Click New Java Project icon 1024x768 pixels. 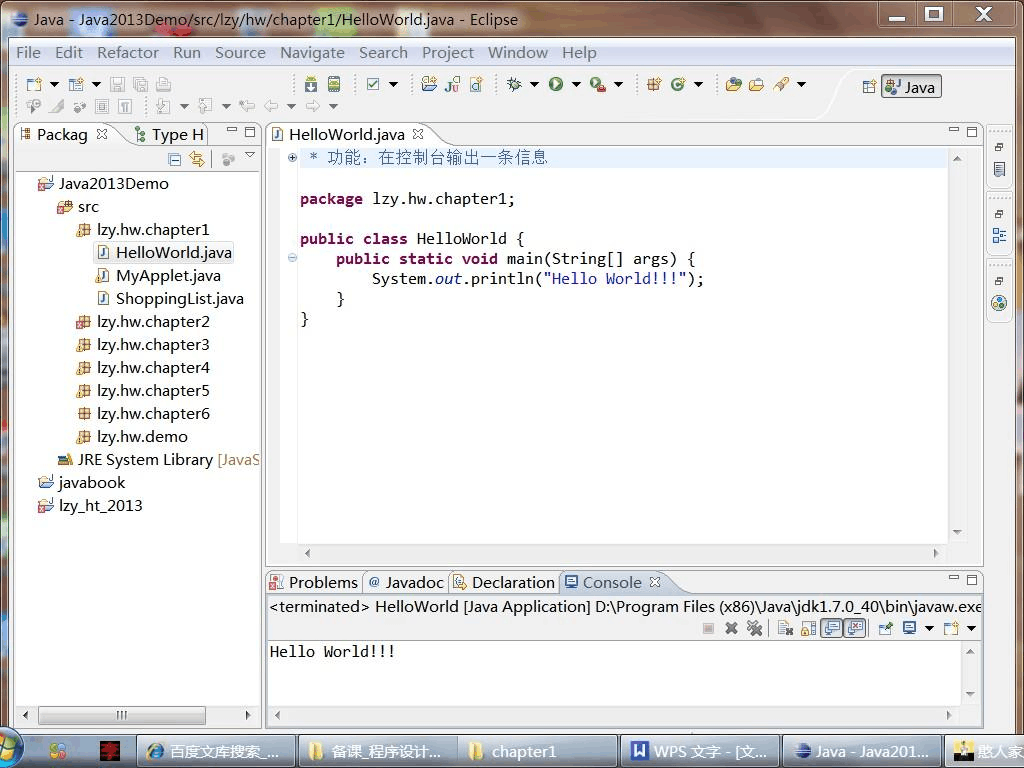pyautogui.click(x=428, y=84)
